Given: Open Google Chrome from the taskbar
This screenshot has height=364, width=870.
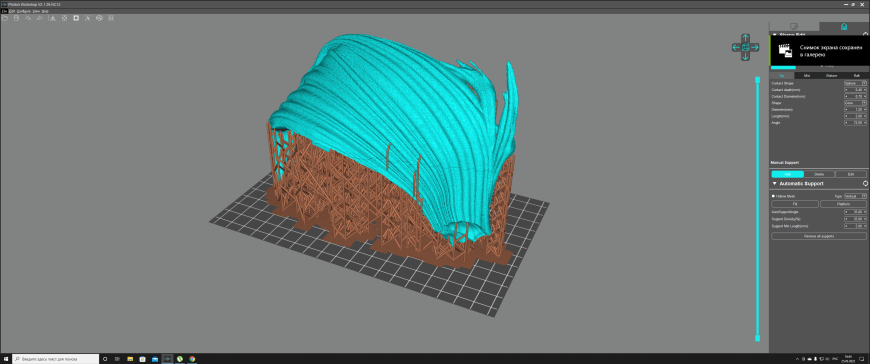Looking at the screenshot, I should (x=192, y=359).
